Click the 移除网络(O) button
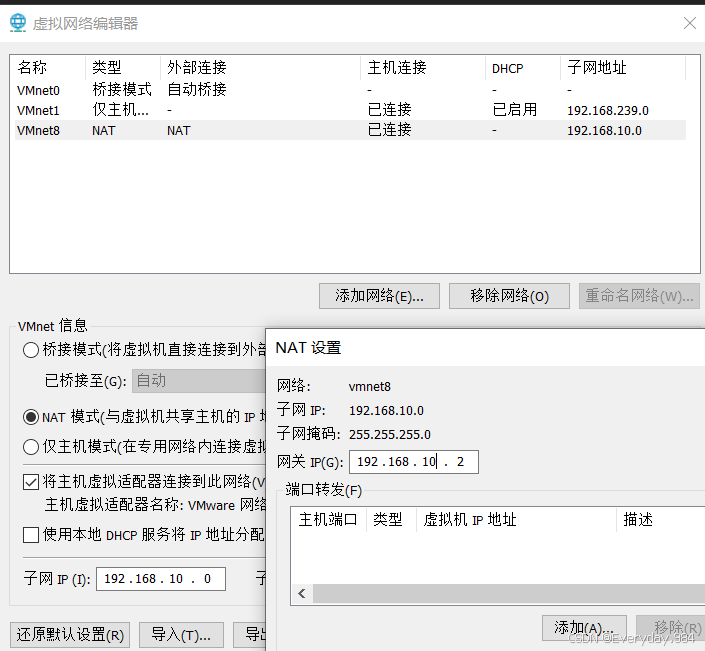Image resolution: width=705 pixels, height=651 pixels. (x=509, y=296)
